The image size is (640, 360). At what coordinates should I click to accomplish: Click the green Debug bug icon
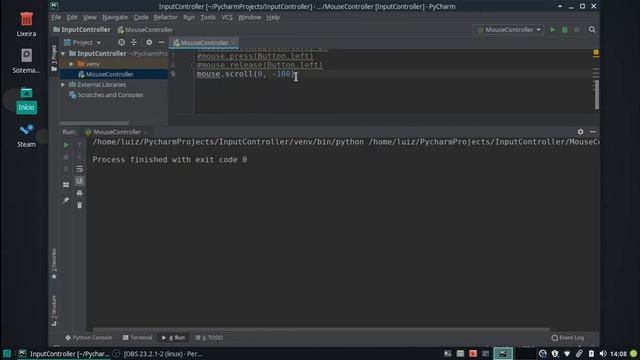click(564, 29)
